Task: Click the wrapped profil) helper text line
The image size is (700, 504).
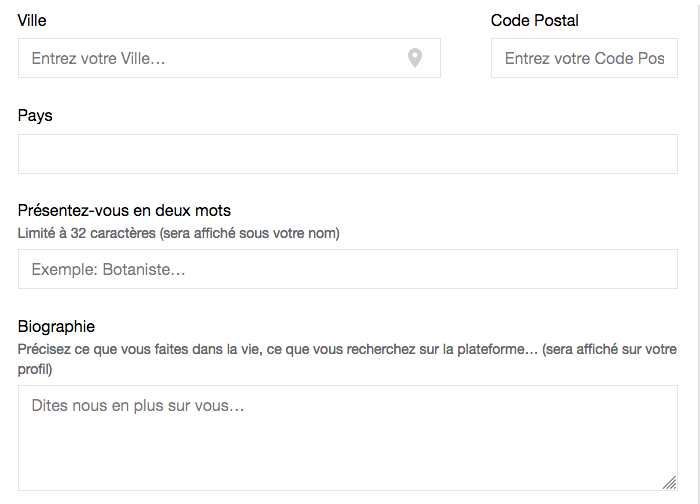Action: pos(35,369)
